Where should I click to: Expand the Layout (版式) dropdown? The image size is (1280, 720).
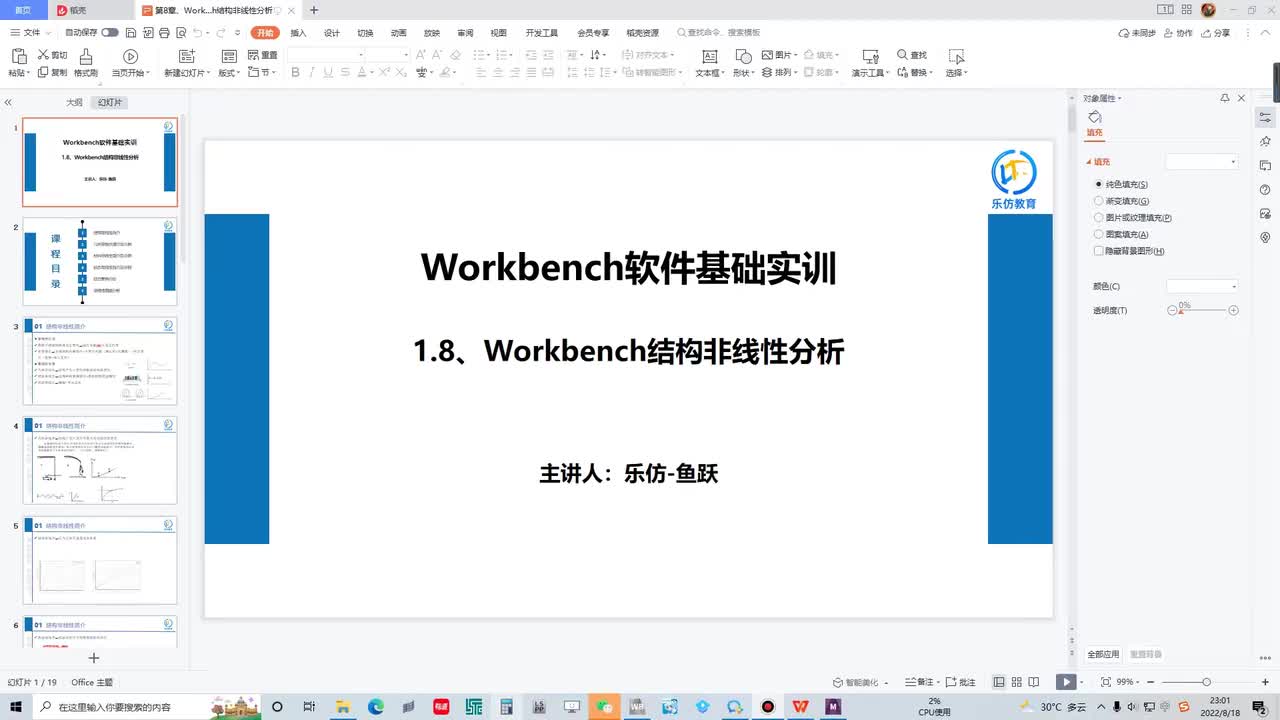tap(229, 73)
